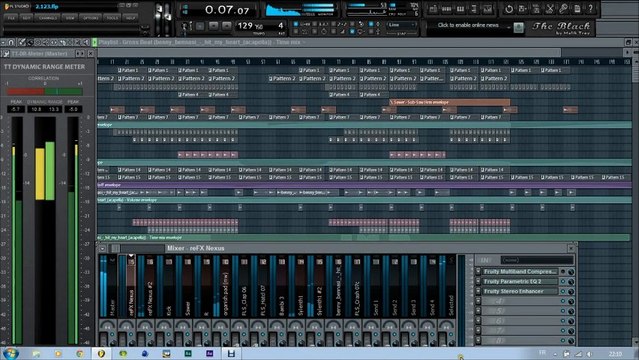Click the Kick track pan knob
Viewport: 639px width, 360px height.
click(164, 326)
